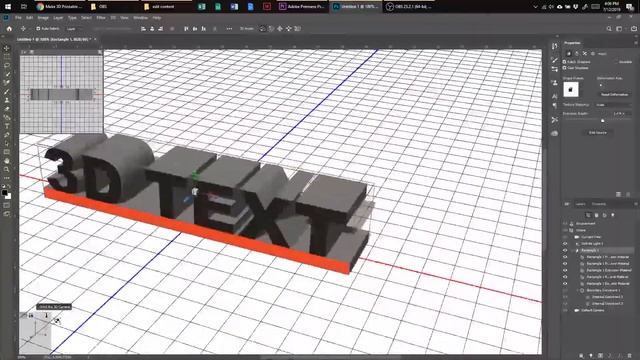Open the Layer dropdown next to Auto-Select

pyautogui.click(x=76, y=29)
